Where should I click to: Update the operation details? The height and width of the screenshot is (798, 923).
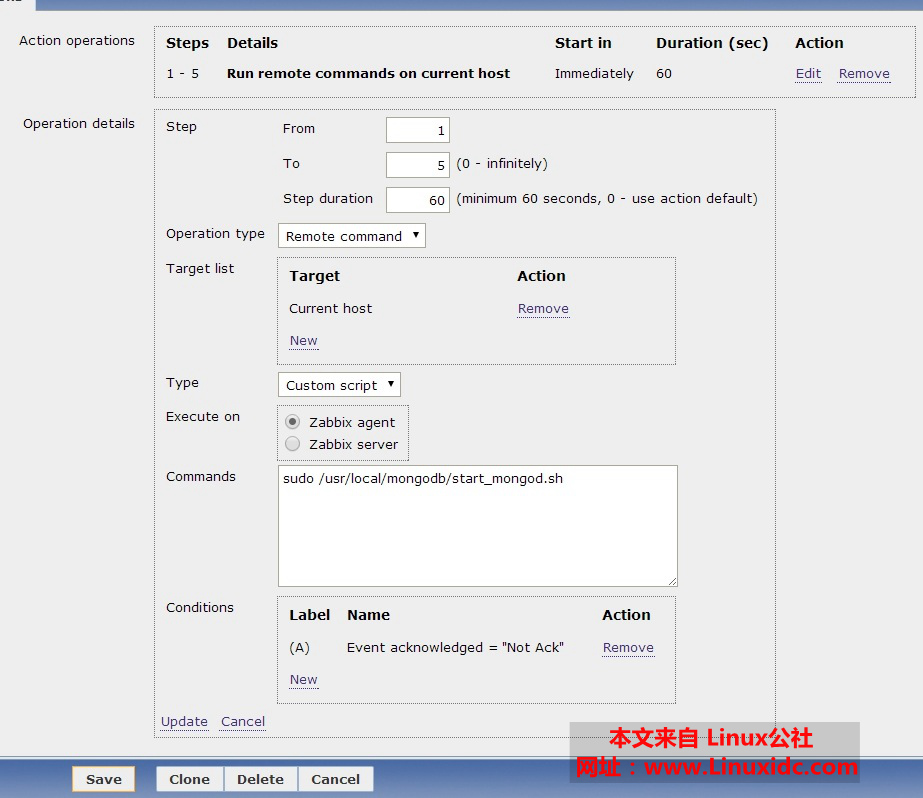[x=183, y=721]
